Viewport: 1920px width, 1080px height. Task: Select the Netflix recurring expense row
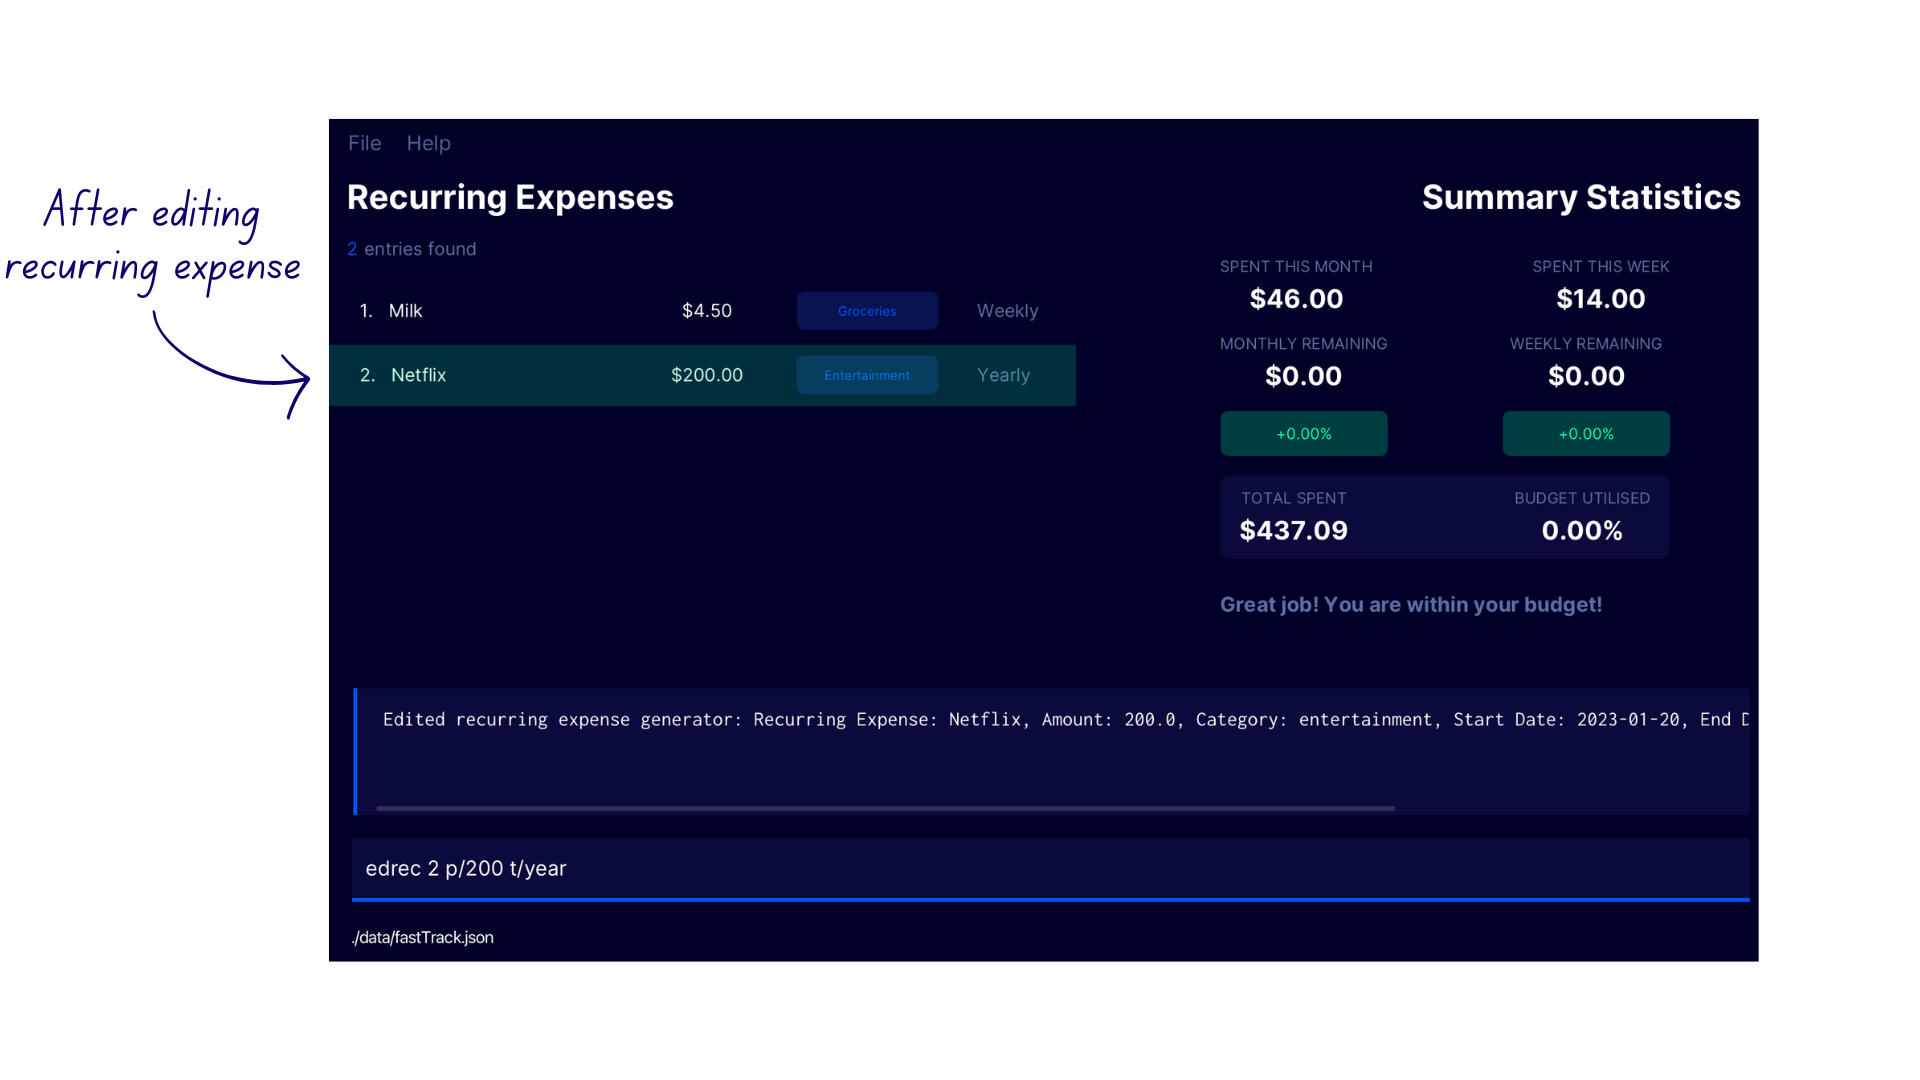(x=702, y=375)
